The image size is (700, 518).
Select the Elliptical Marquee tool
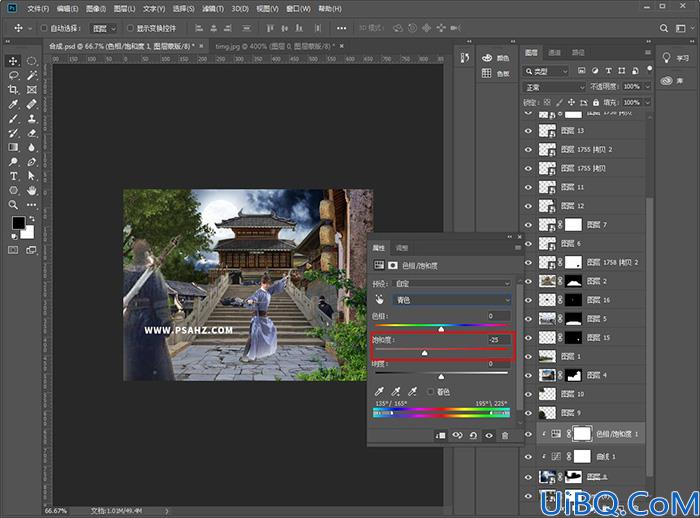click(31, 61)
